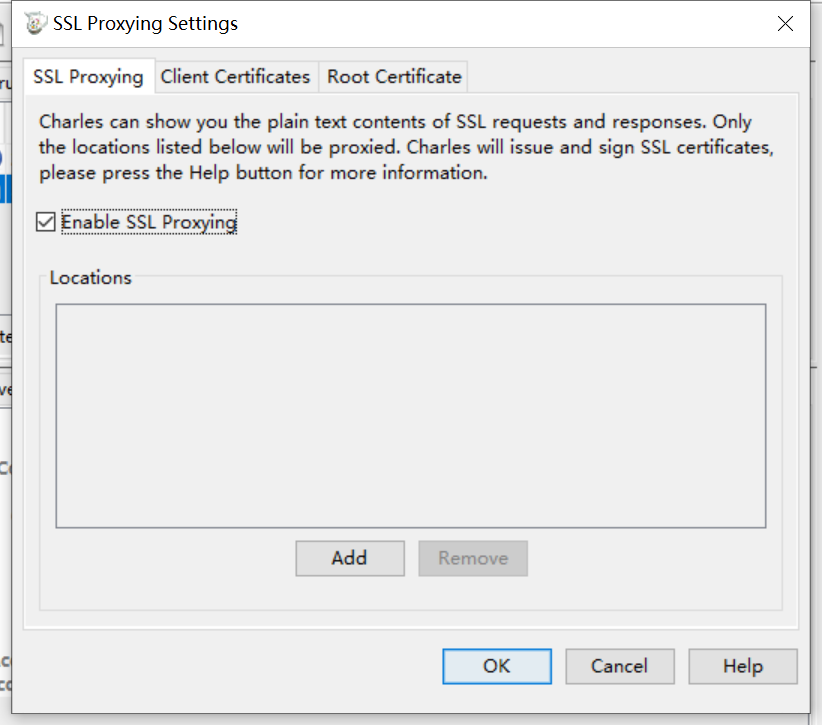Click the blue highlighted item behind dialog
Screen dimensions: 822x725
5,189
